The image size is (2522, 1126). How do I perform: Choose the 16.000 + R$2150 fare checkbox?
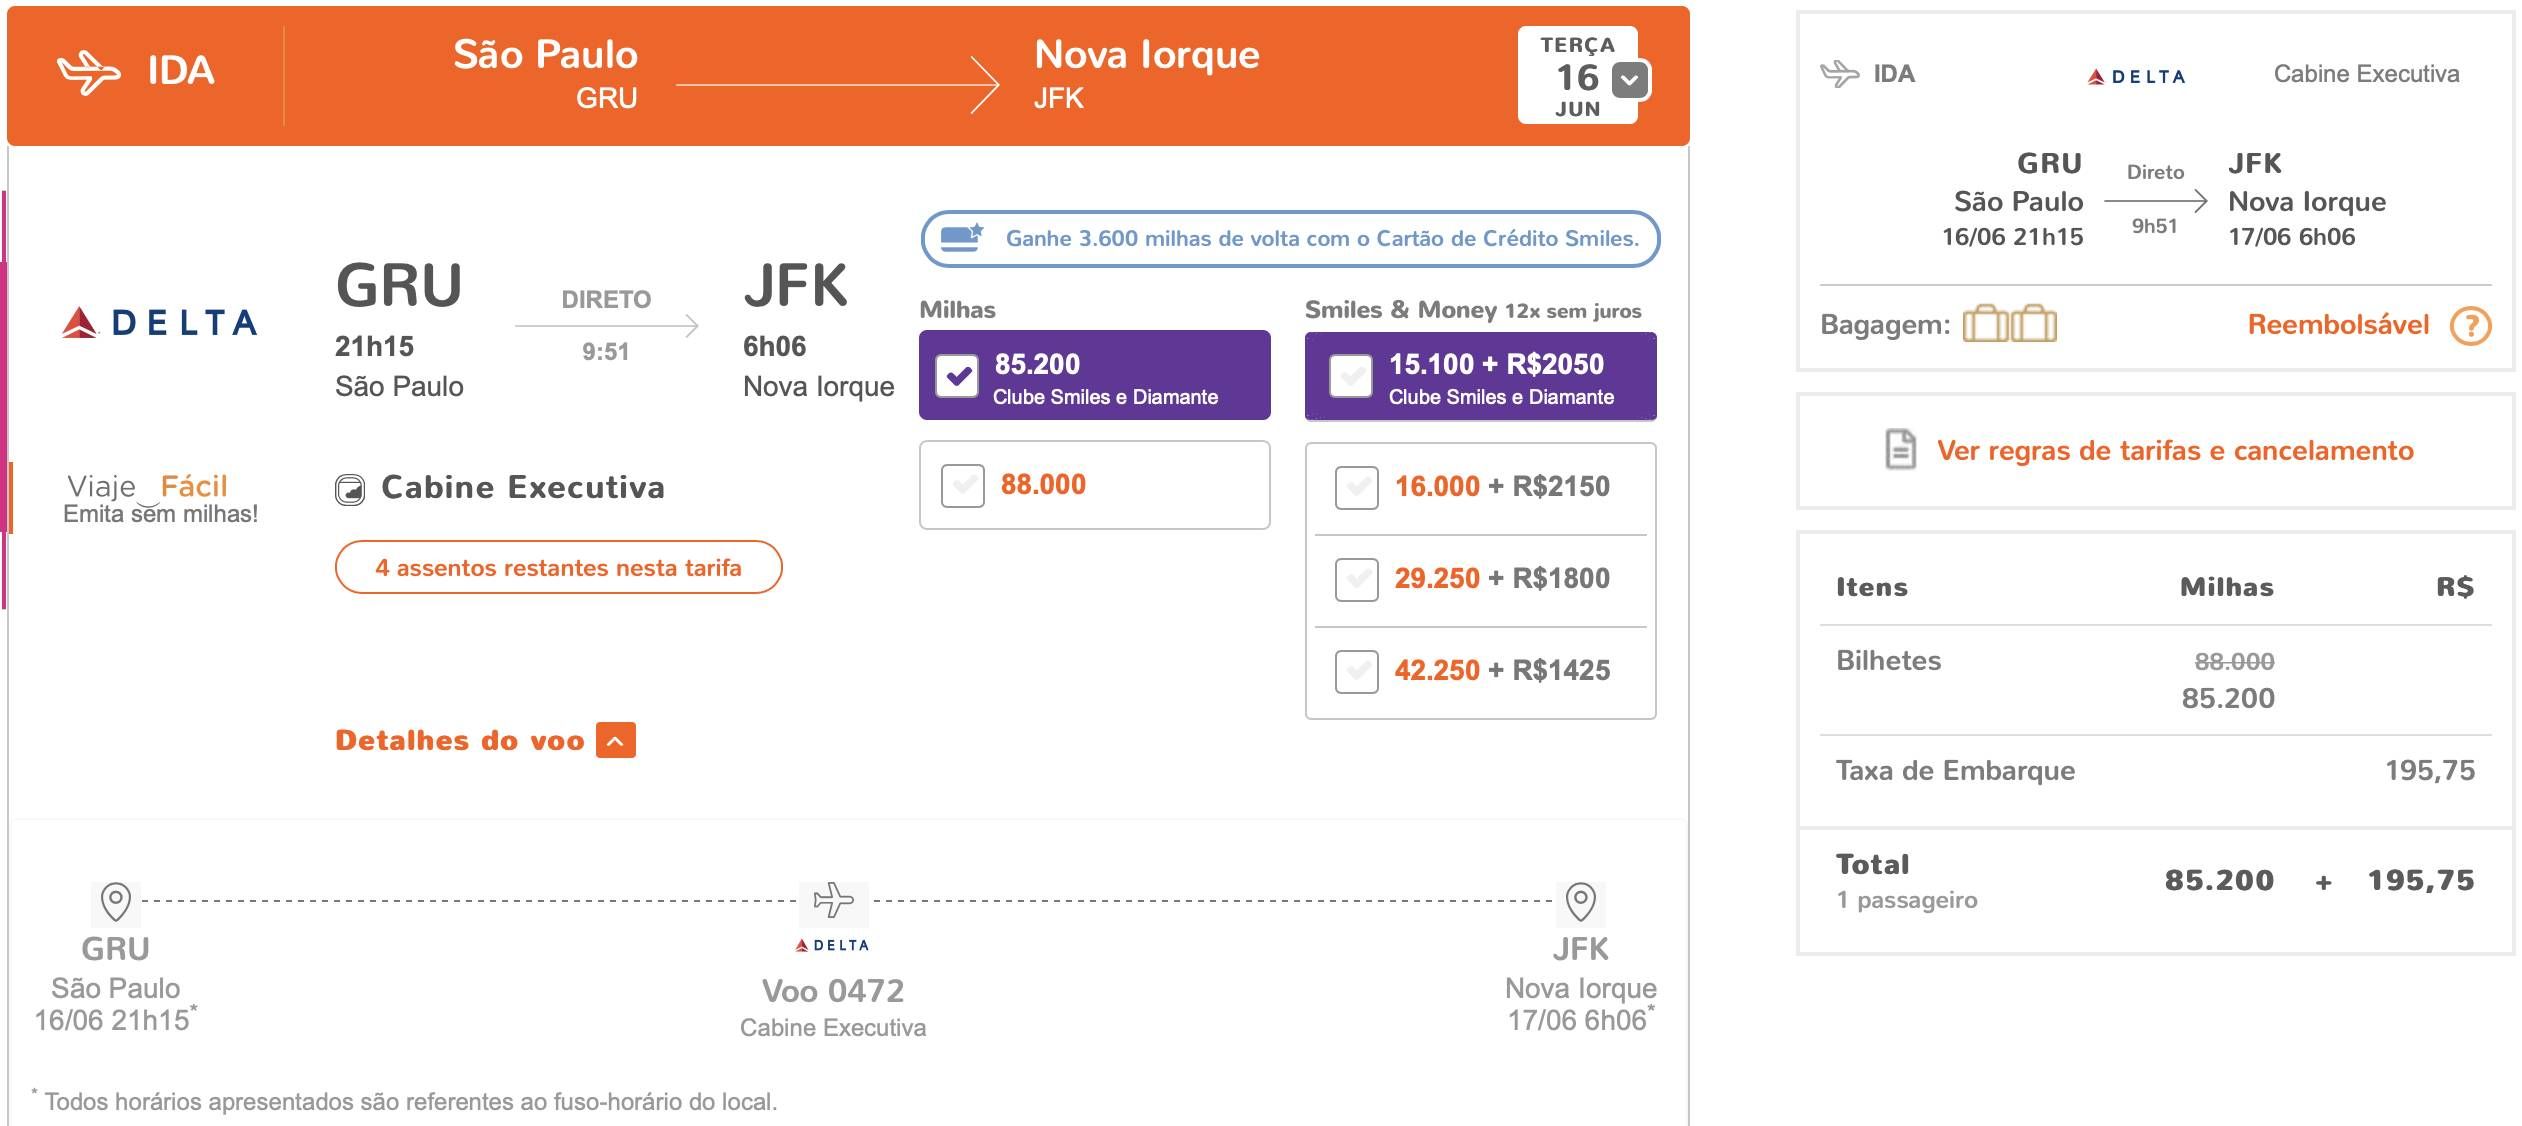(1356, 488)
